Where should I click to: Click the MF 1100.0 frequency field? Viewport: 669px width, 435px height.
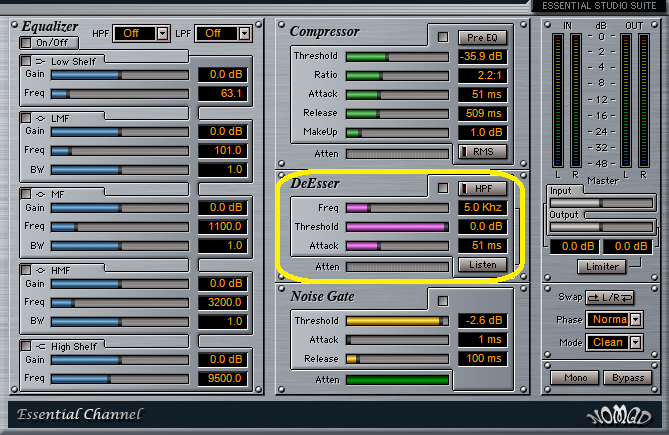click(x=223, y=226)
